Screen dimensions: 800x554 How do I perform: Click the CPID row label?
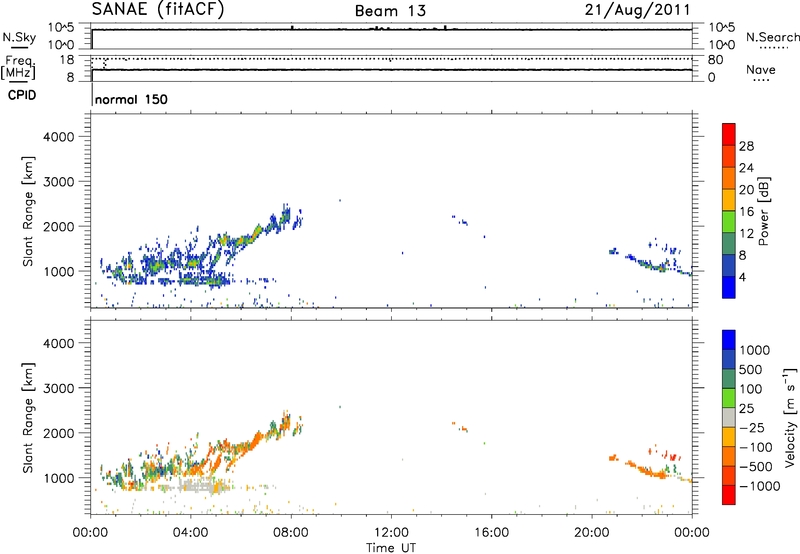pos(22,95)
